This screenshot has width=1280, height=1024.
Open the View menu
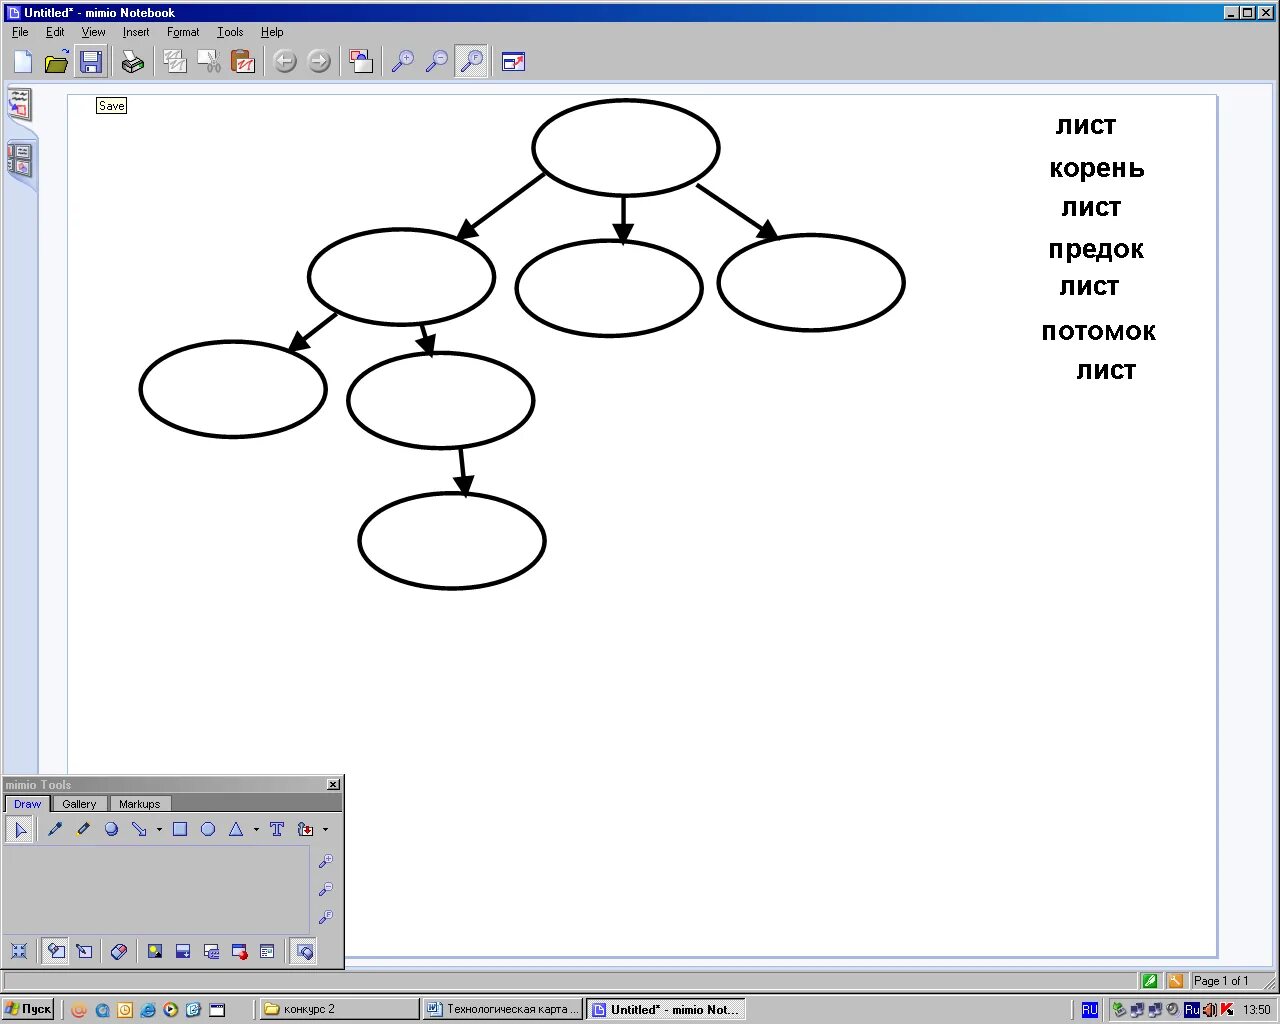[93, 32]
